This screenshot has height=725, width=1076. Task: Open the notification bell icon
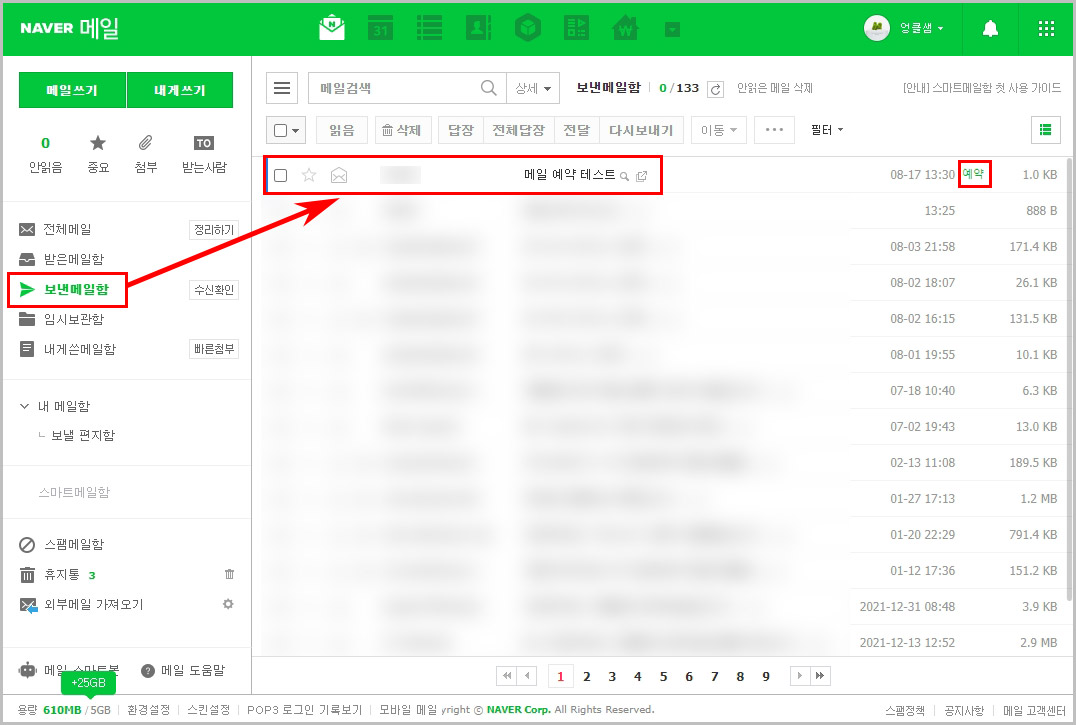[x=990, y=28]
